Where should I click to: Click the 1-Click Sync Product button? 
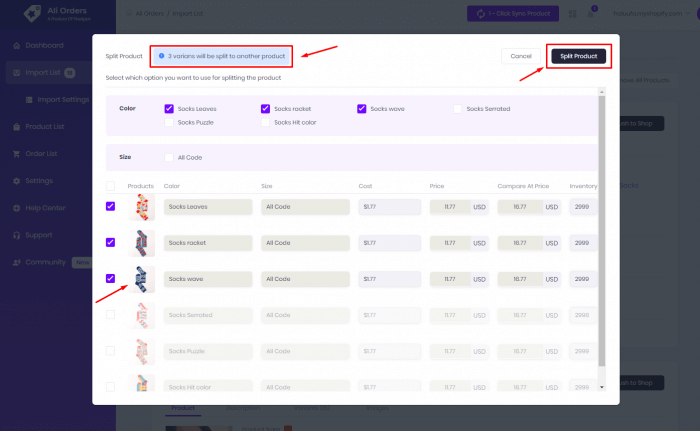tap(513, 14)
